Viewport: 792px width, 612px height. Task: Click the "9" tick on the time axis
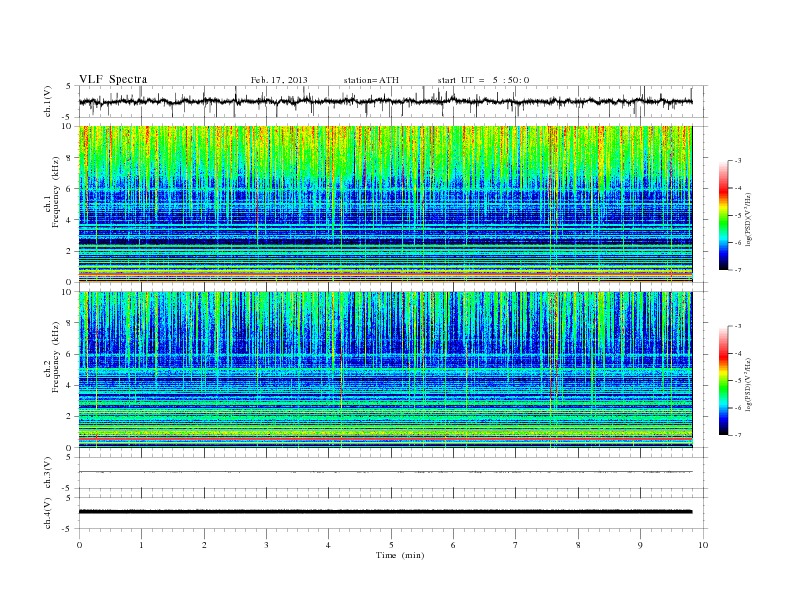click(x=640, y=545)
